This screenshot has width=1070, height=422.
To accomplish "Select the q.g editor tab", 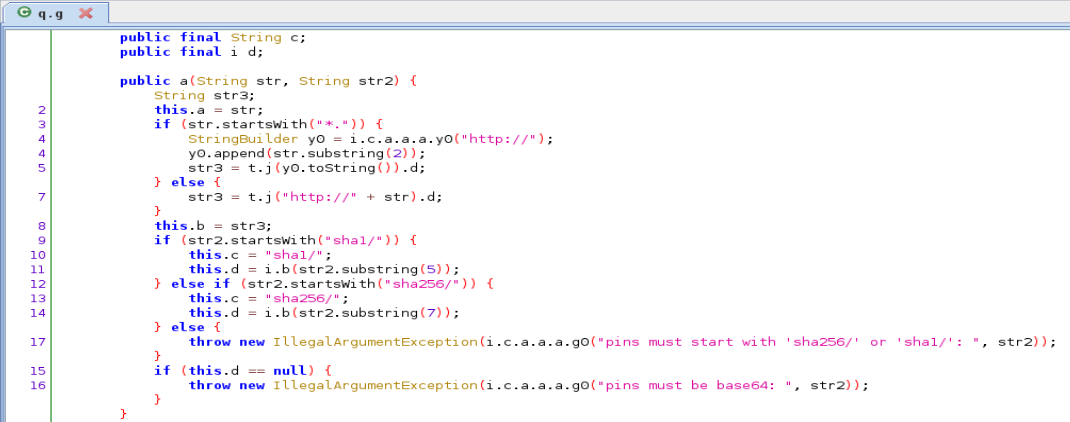I will (x=55, y=13).
